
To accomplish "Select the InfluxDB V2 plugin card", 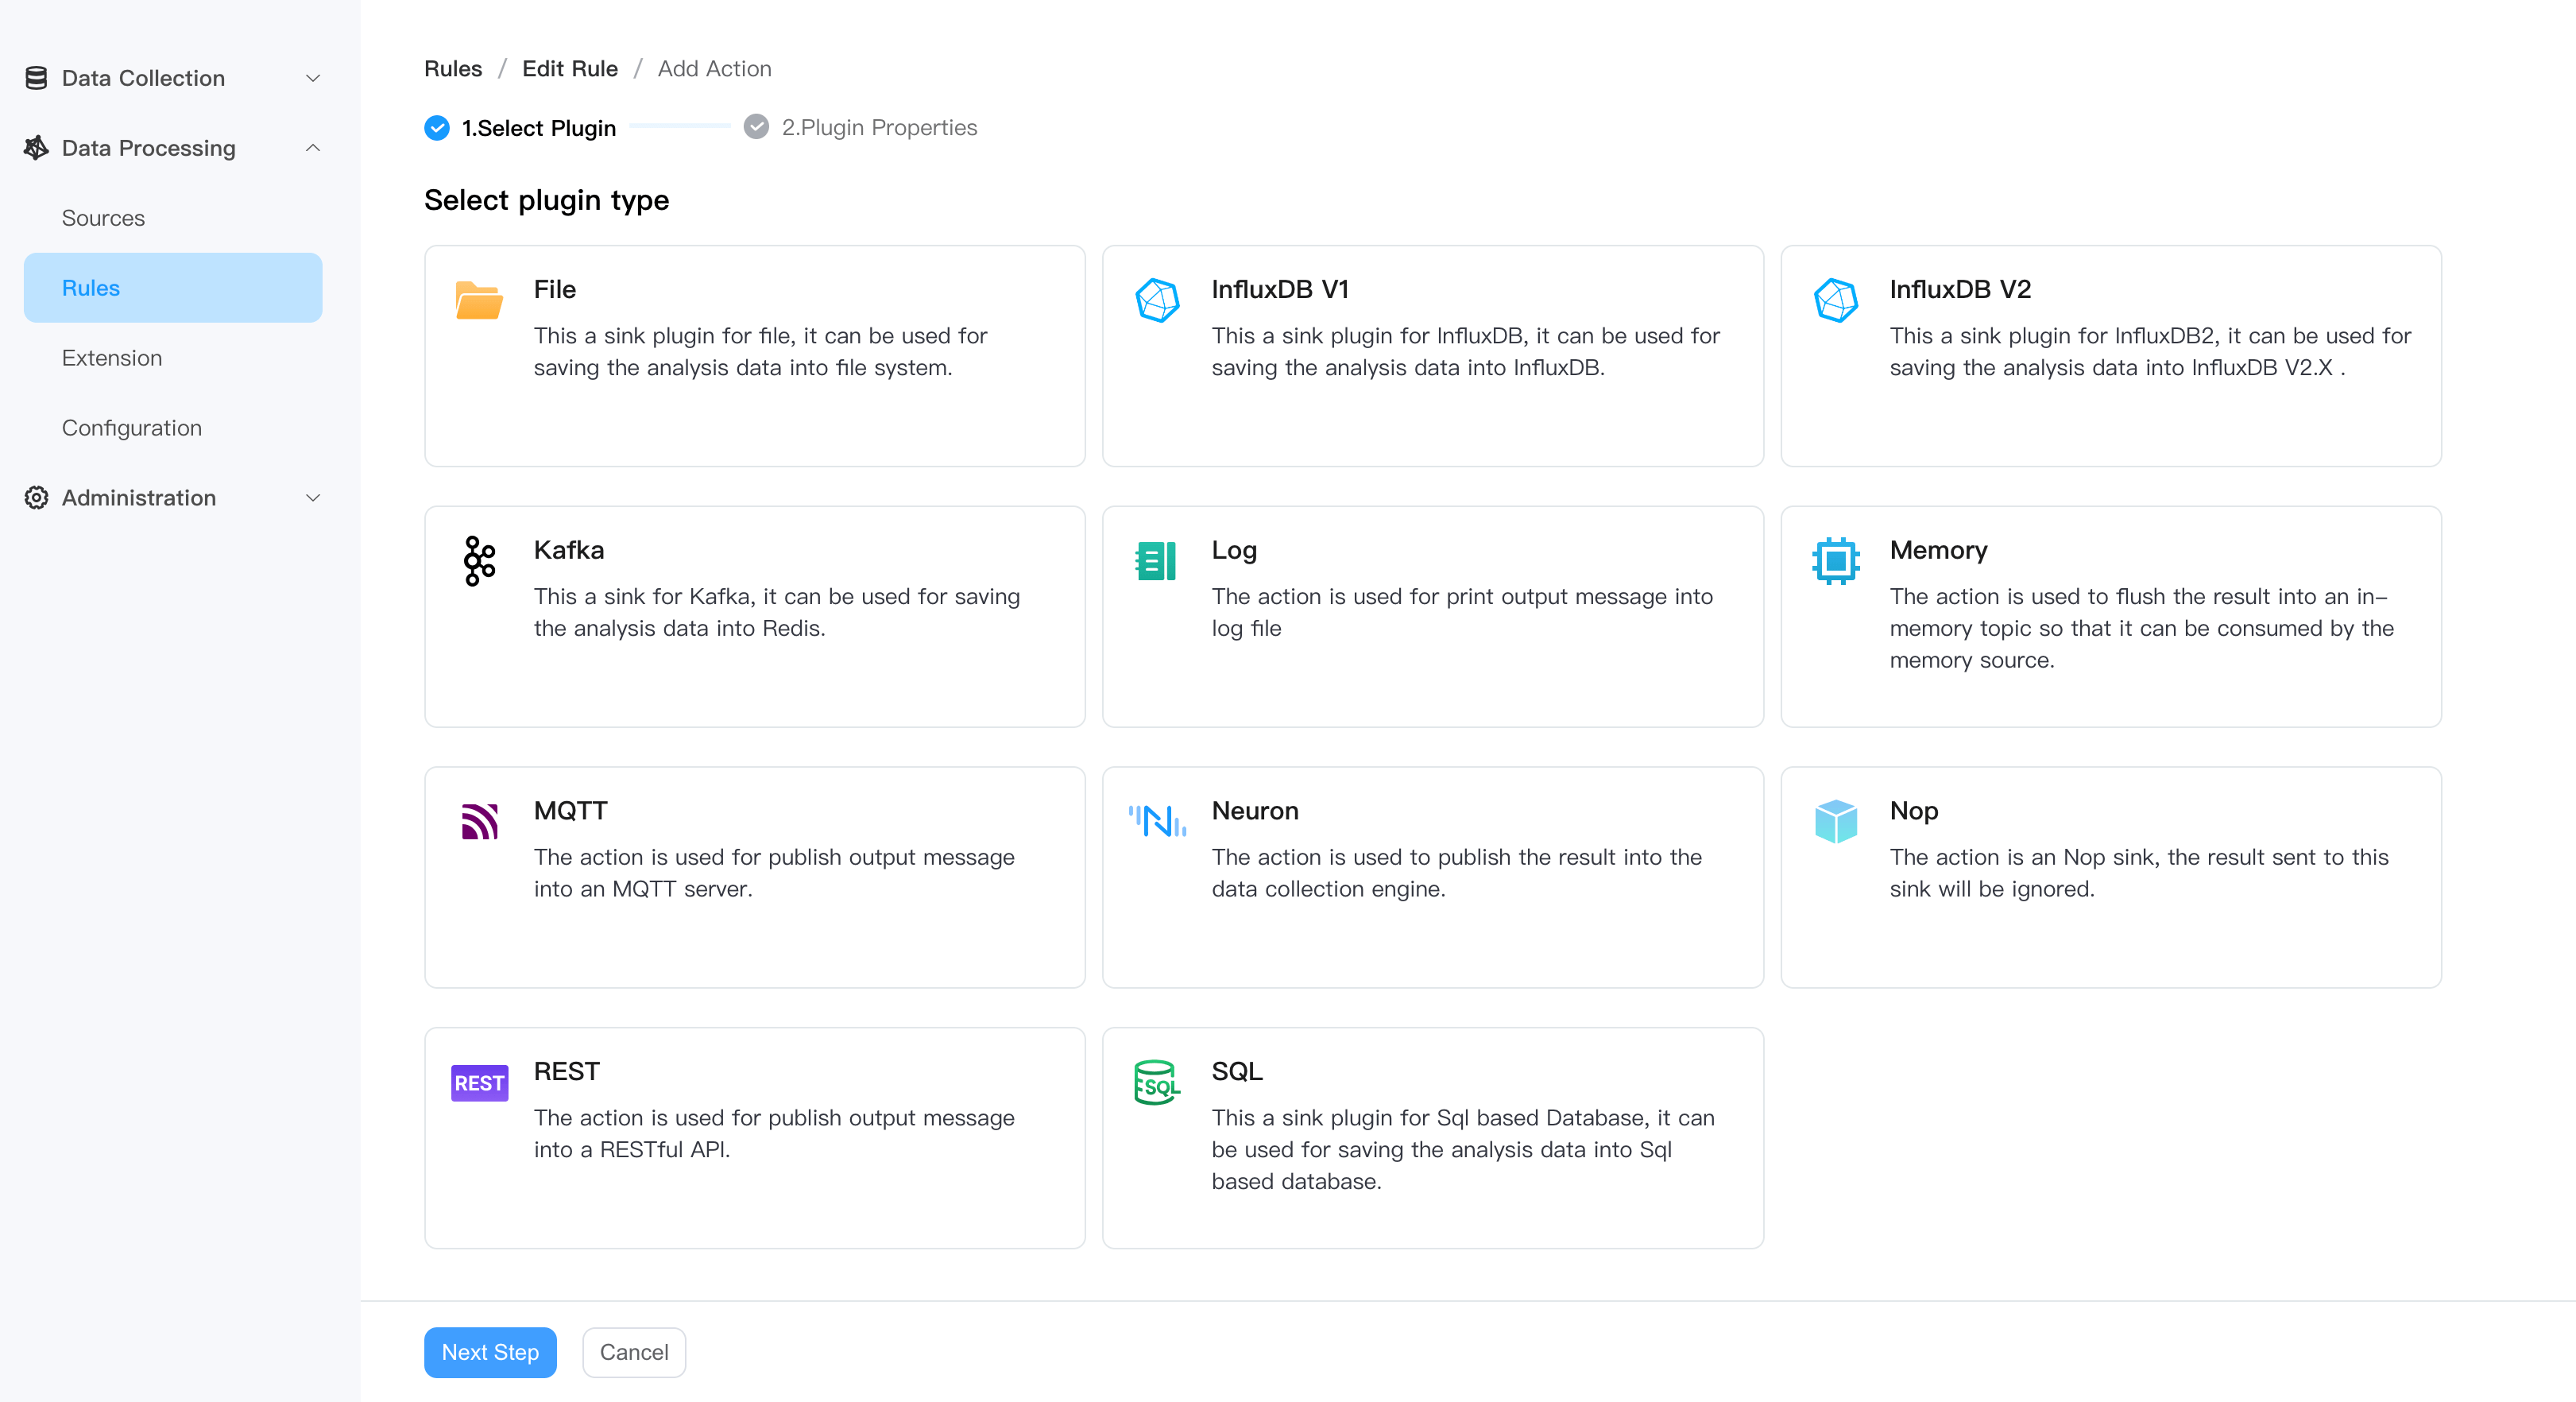I will pos(2110,356).
